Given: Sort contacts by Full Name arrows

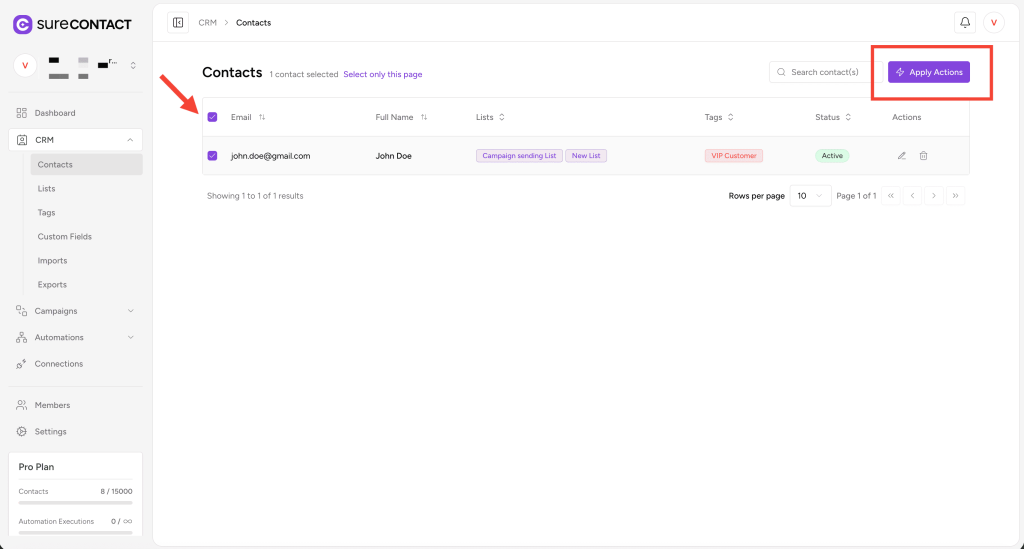Looking at the screenshot, I should [424, 117].
